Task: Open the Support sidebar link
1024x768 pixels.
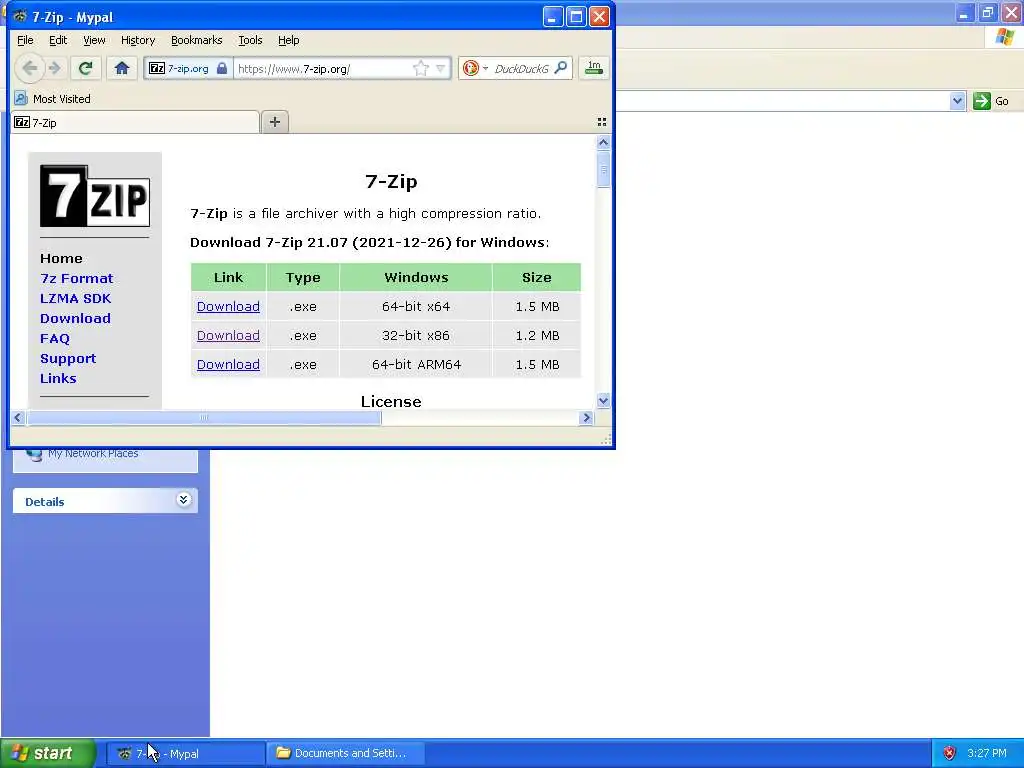Action: click(x=68, y=359)
